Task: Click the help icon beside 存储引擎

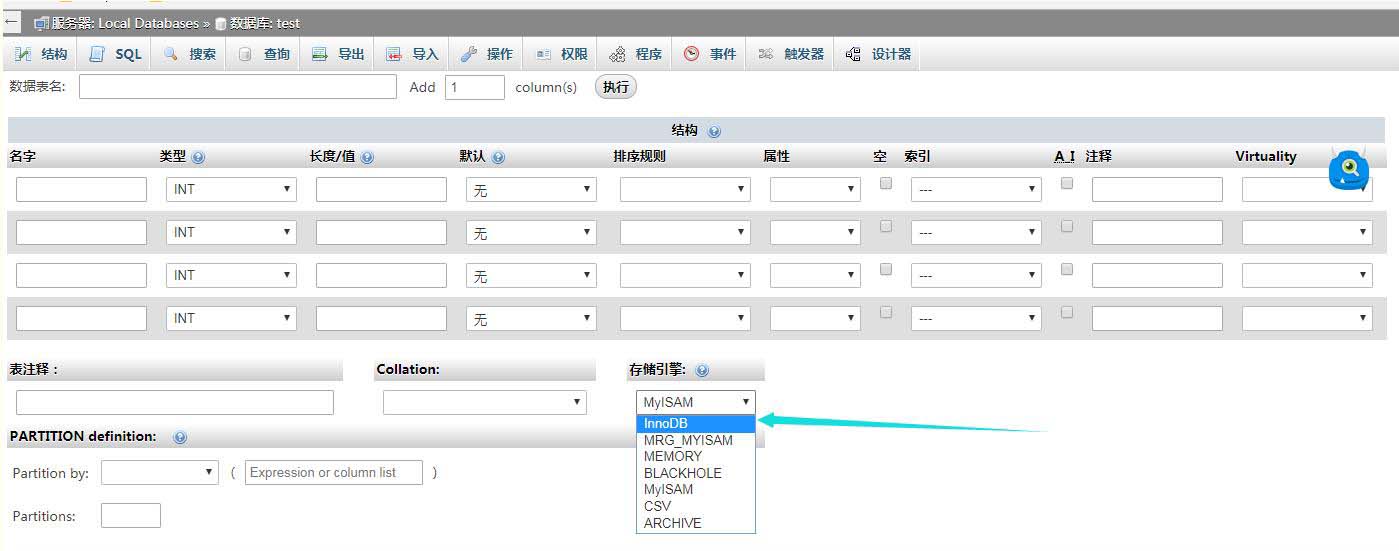Action: tap(702, 371)
